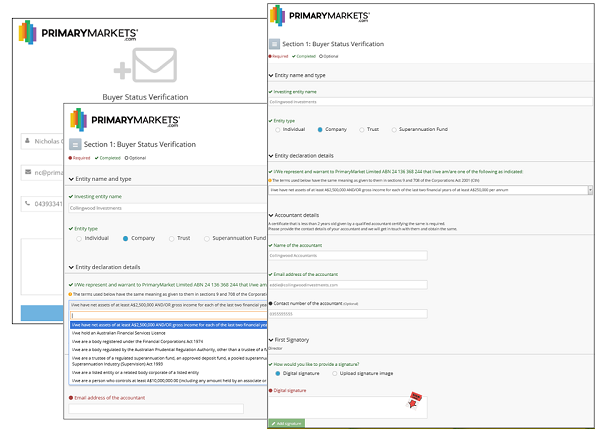600x433 pixels.
Task: Click the orange info dot beside the terms note in right window
Action: (x=270, y=180)
